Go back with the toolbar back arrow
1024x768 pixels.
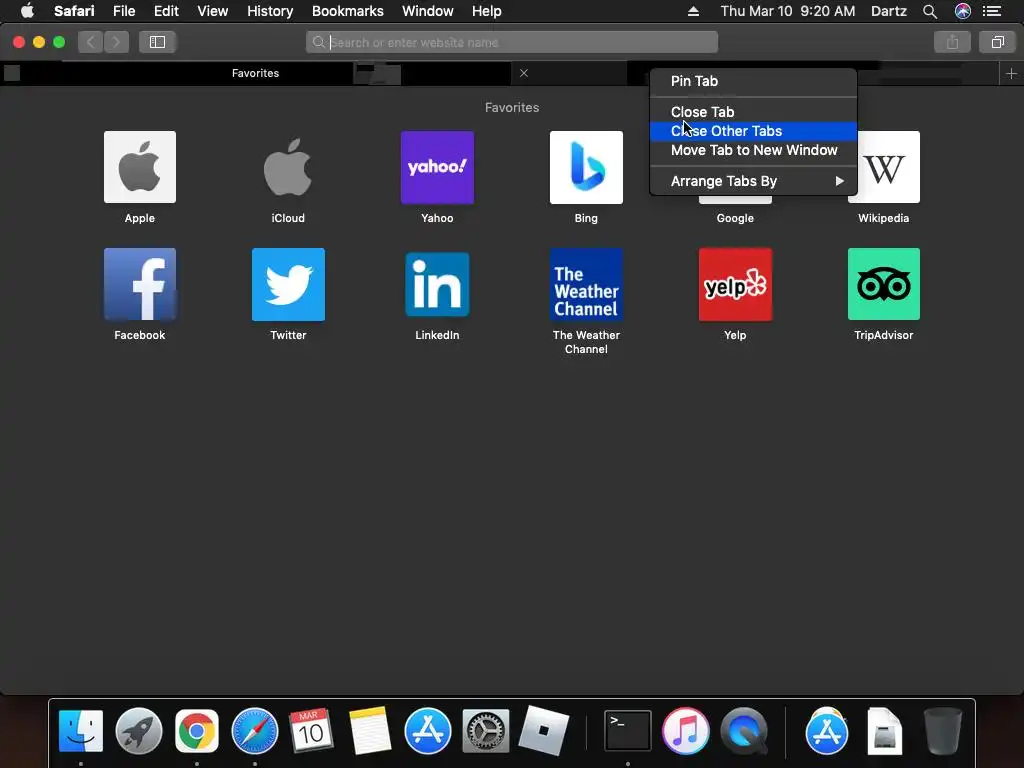pyautogui.click(x=91, y=42)
